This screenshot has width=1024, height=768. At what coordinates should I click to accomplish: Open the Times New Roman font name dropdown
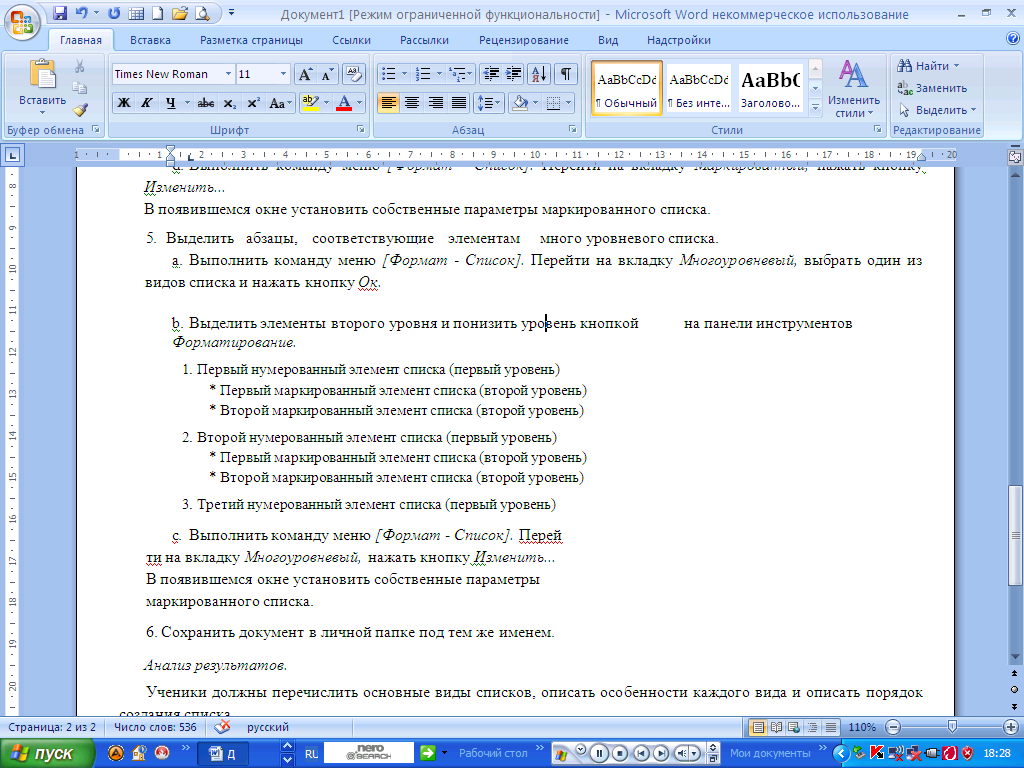pos(228,74)
